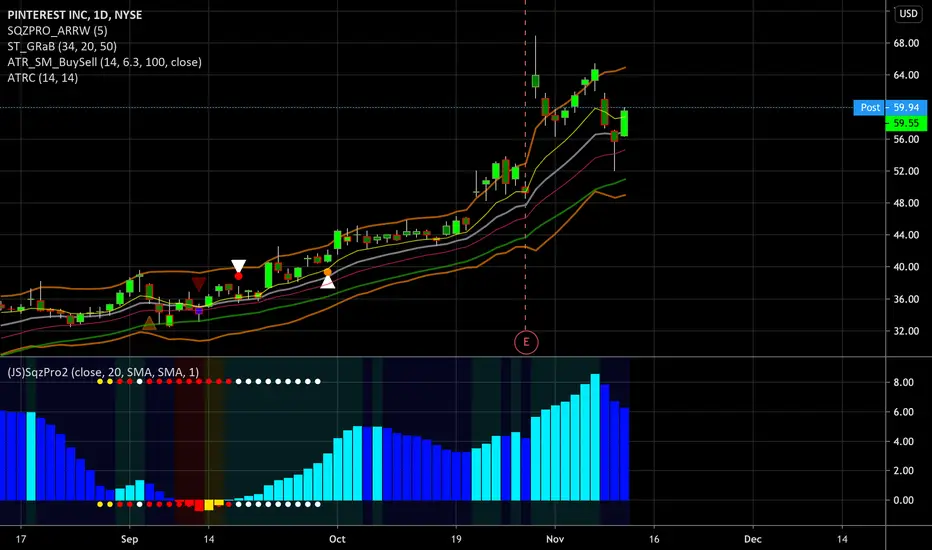The width and height of the screenshot is (932, 550).
Task: Click the Sep date label
Action: coord(129,539)
